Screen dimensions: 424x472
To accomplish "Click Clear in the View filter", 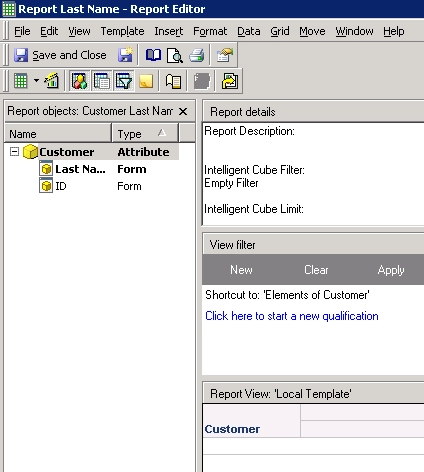I will tap(316, 270).
